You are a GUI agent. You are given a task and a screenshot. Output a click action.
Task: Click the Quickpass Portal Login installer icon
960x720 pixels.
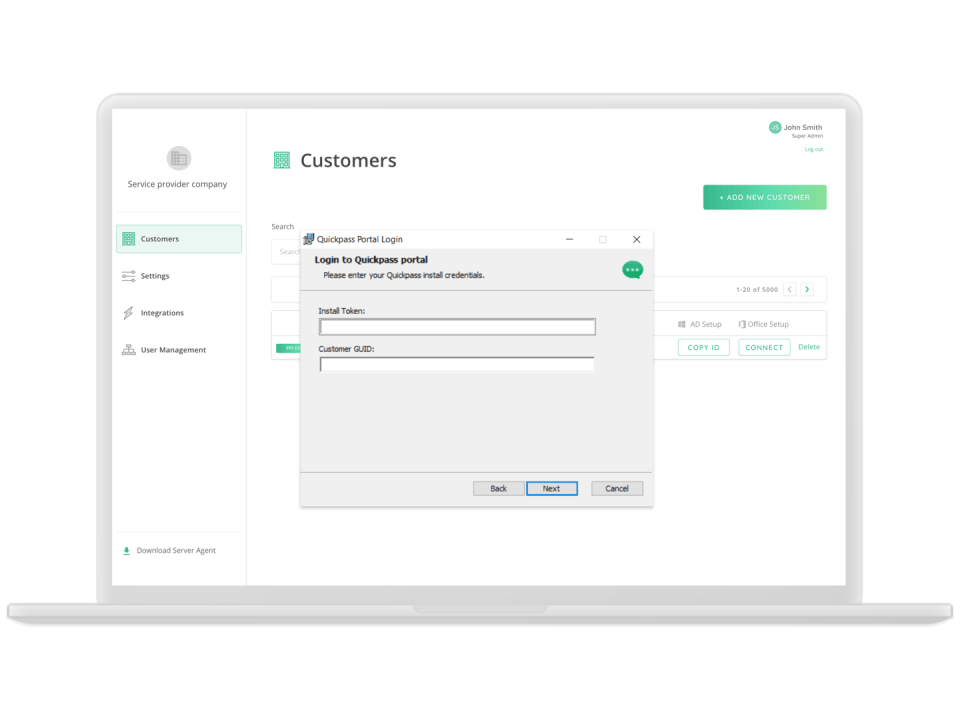309,239
